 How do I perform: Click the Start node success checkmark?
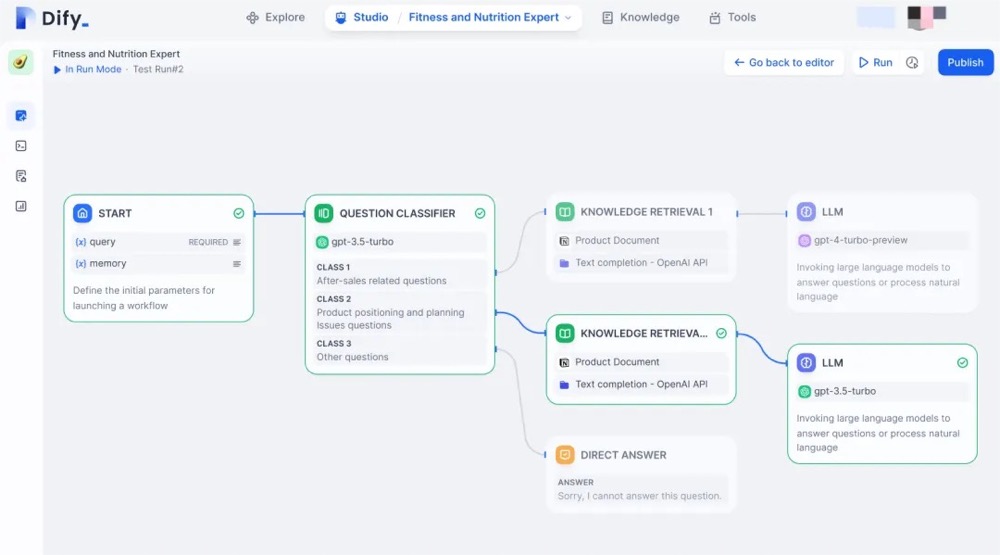[239, 213]
